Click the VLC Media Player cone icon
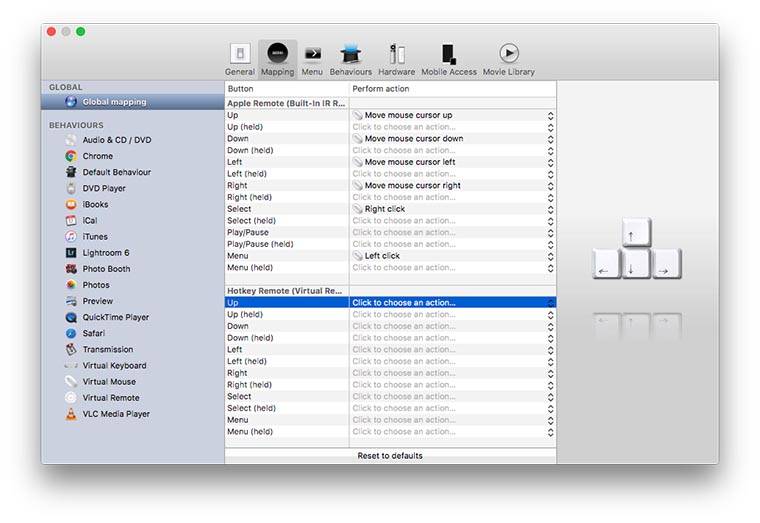 pyautogui.click(x=71, y=414)
